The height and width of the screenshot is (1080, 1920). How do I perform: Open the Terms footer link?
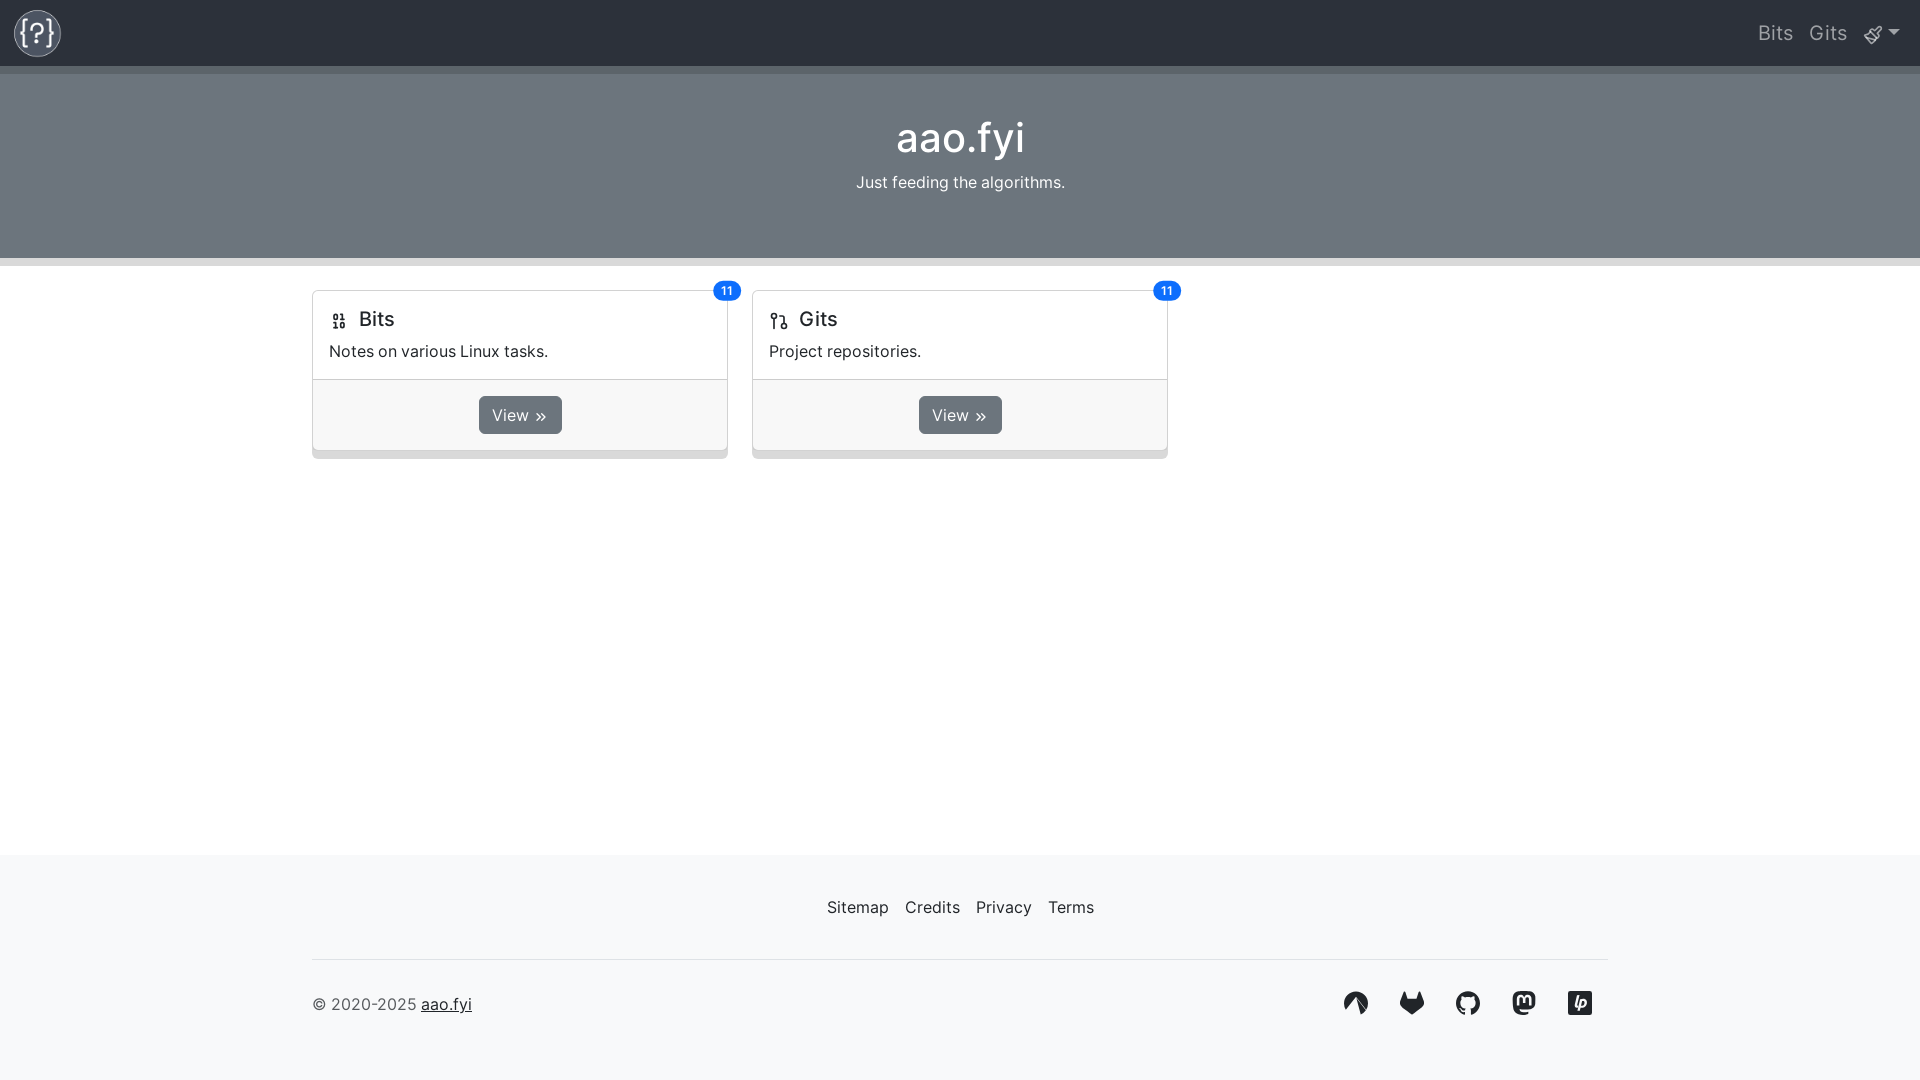pyautogui.click(x=1071, y=907)
